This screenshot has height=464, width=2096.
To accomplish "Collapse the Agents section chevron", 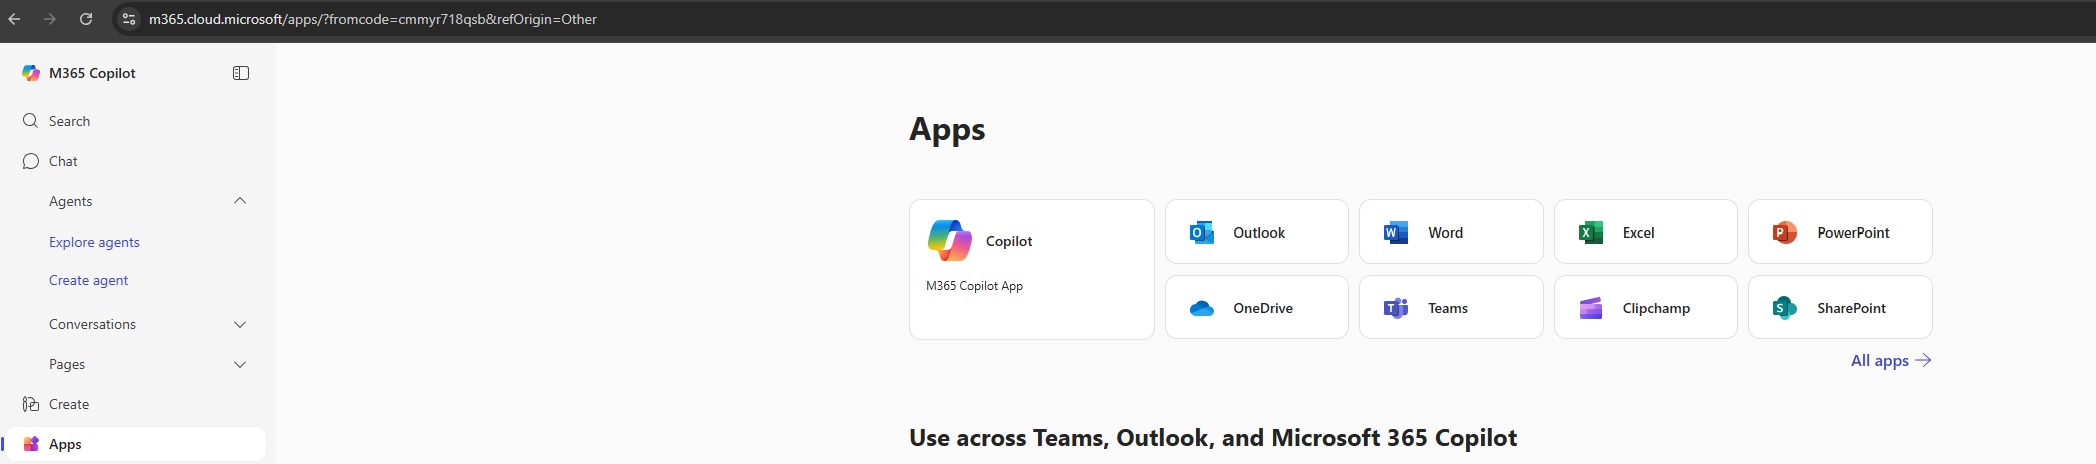I will [240, 201].
